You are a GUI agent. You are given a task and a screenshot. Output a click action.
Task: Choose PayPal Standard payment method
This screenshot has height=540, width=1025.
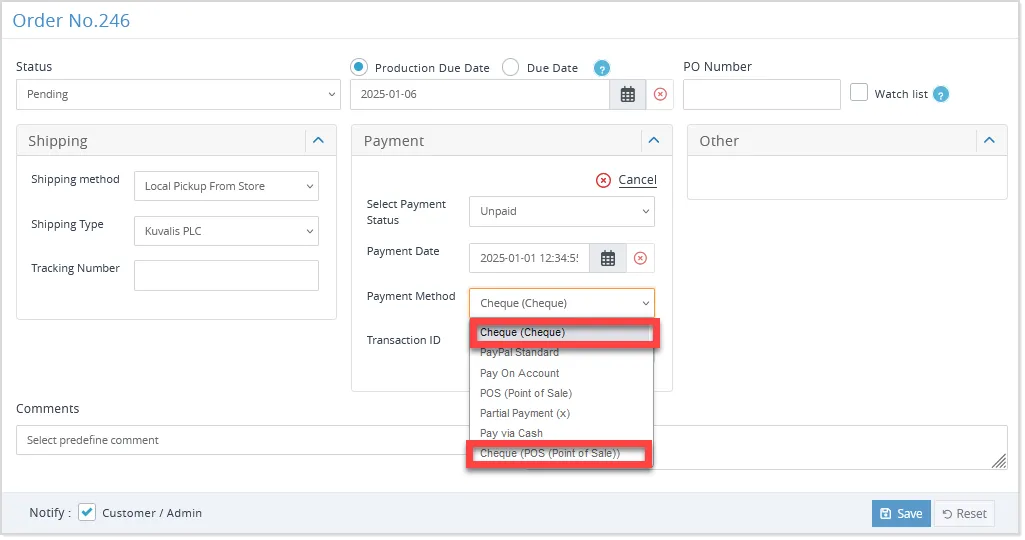[x=562, y=352]
